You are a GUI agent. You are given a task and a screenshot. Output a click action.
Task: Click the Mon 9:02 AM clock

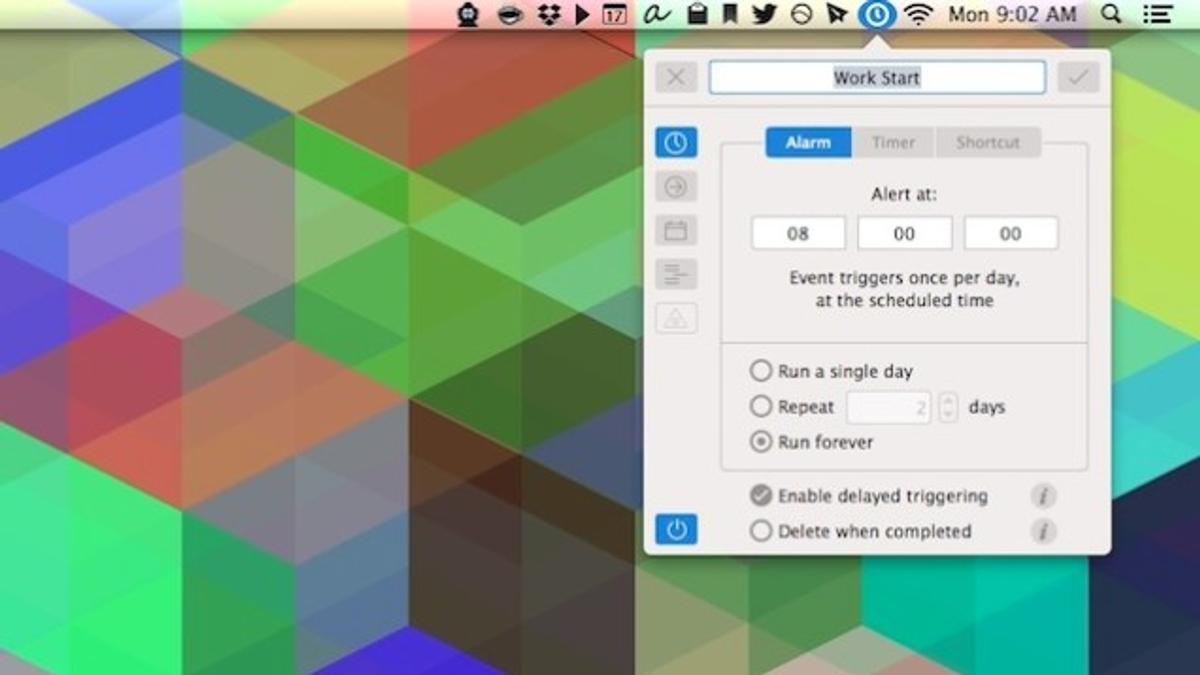[x=1012, y=14]
